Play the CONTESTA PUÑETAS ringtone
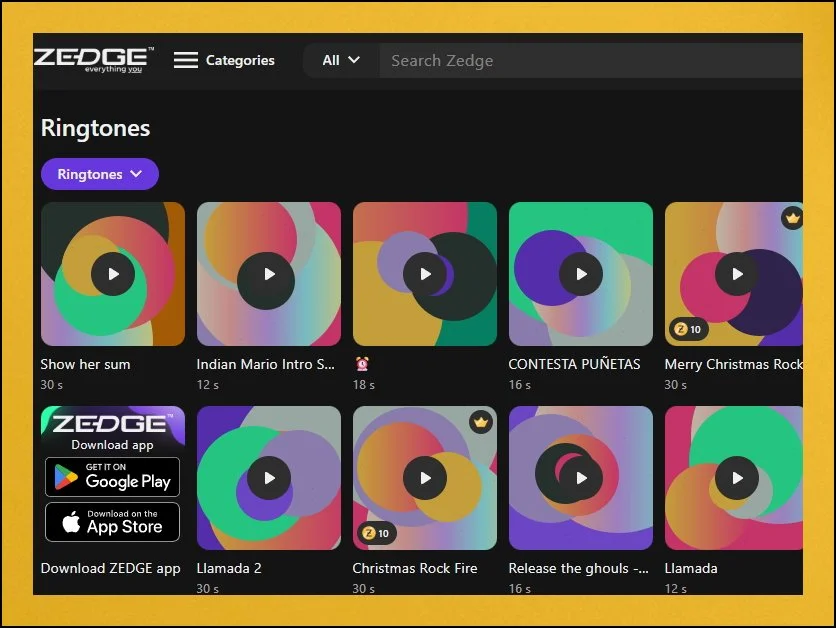Image resolution: width=836 pixels, height=628 pixels. click(581, 274)
